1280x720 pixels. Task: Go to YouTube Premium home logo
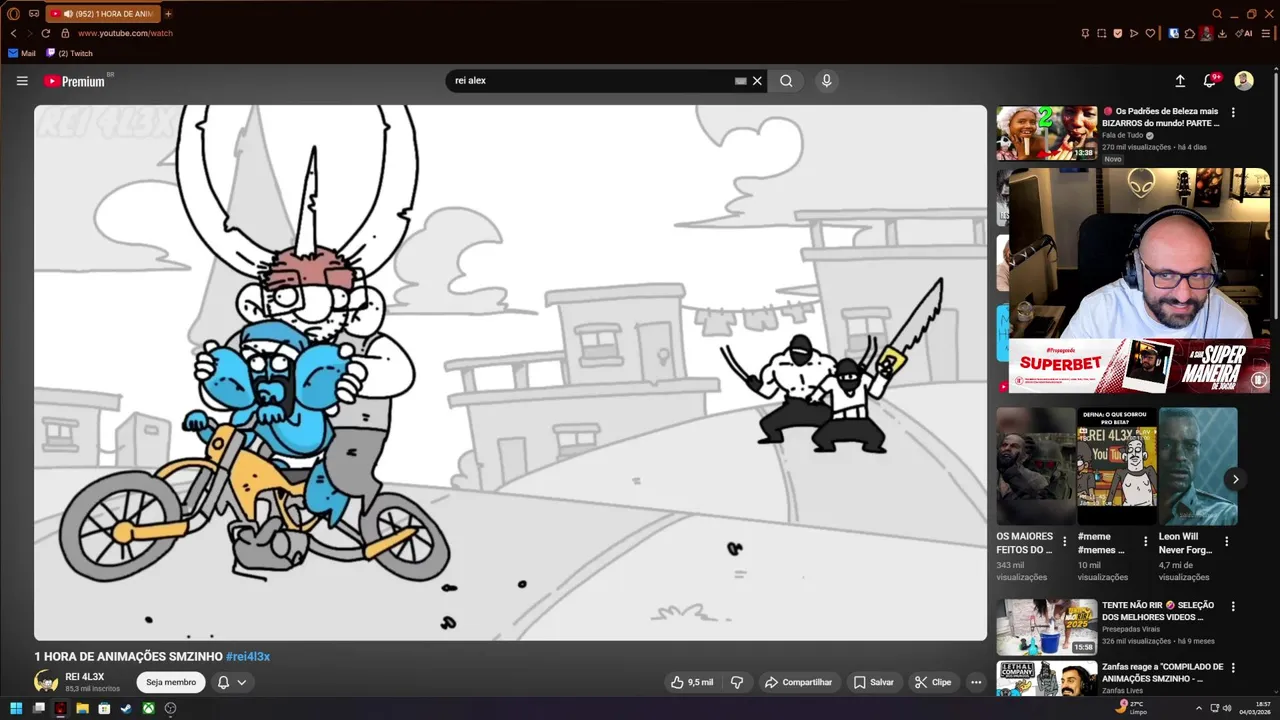75,81
